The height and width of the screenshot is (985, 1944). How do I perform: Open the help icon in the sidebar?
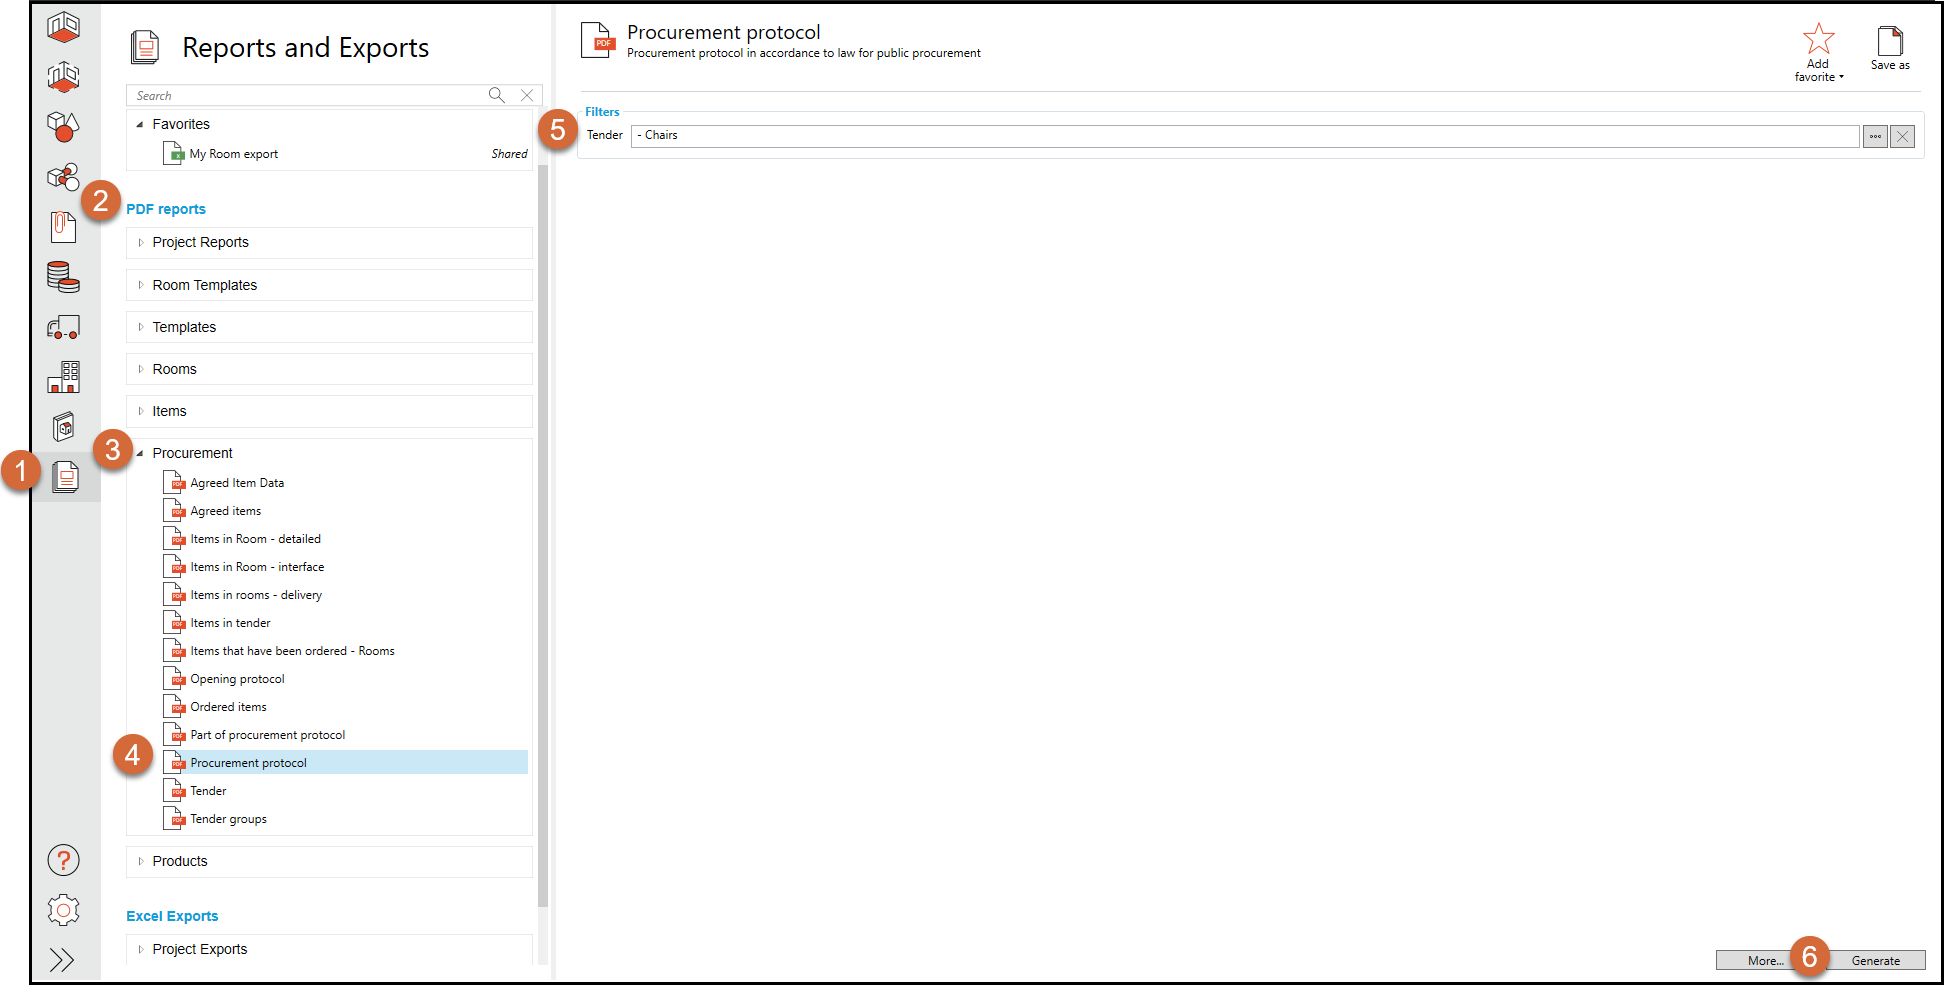[63, 859]
